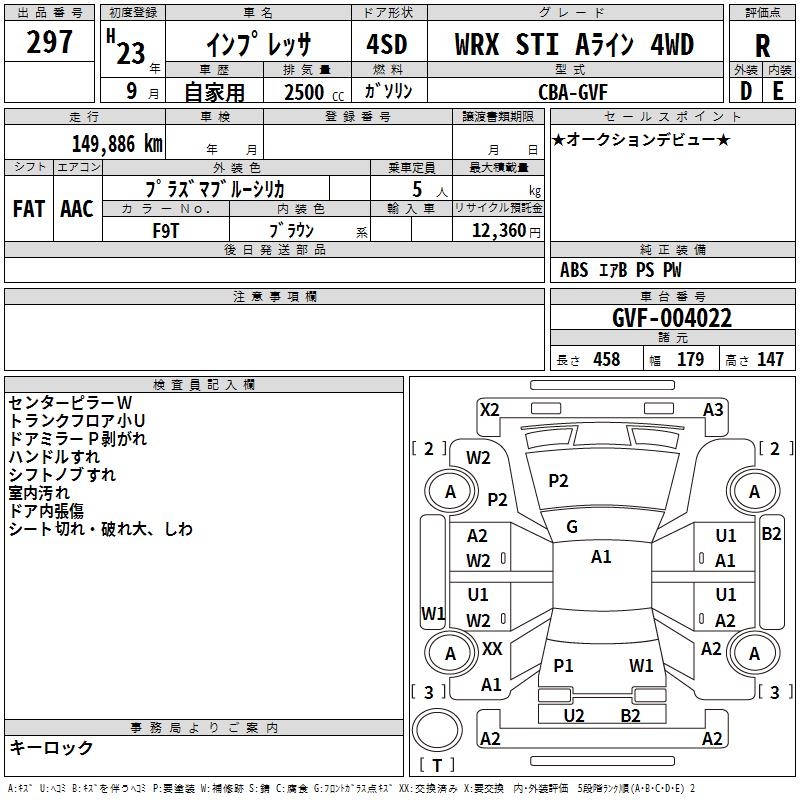Click the model code CBA-GVF
This screenshot has height=800, width=800.
(x=573, y=92)
